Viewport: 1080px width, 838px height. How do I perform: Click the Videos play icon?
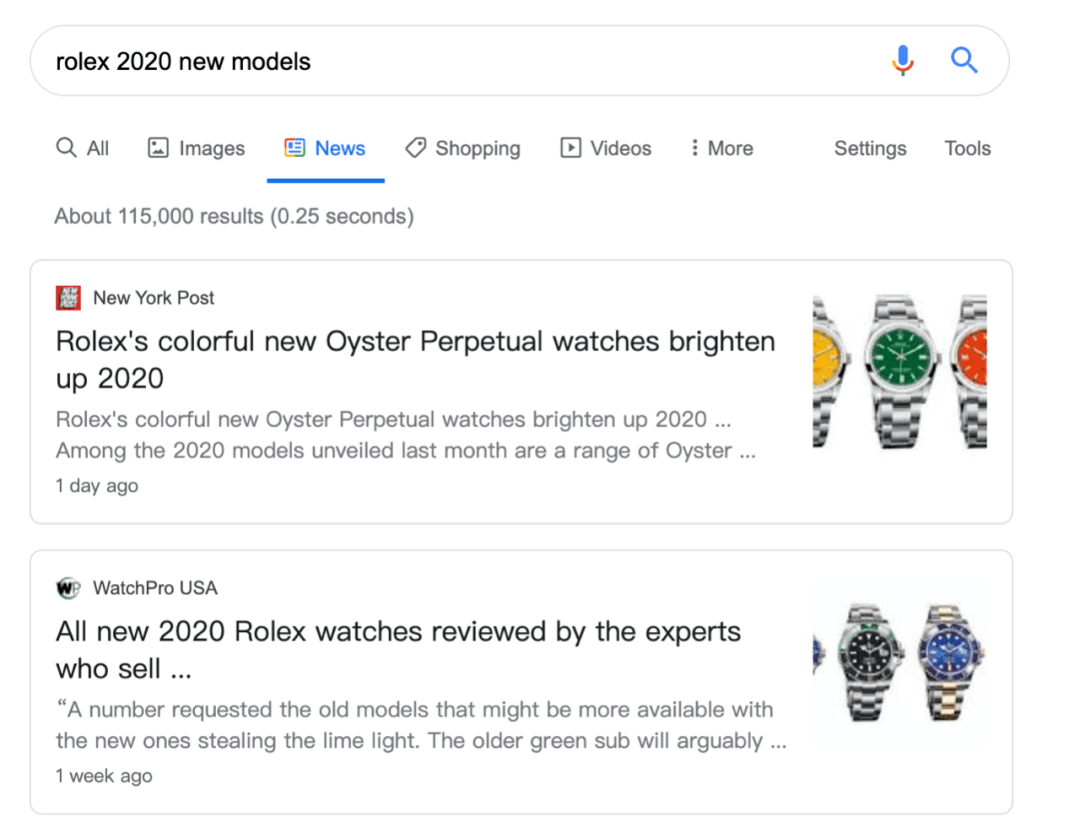click(x=570, y=148)
